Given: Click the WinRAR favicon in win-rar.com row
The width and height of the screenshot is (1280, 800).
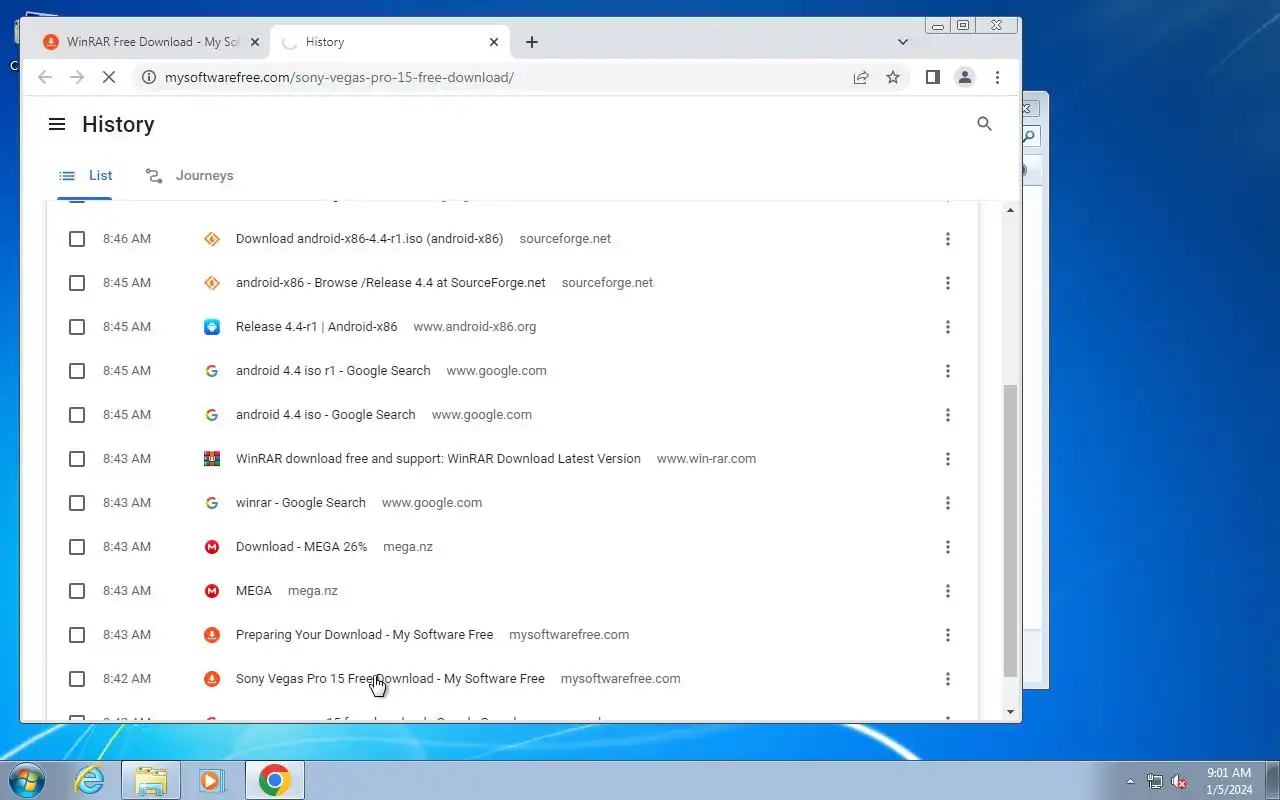Looking at the screenshot, I should (212, 459).
